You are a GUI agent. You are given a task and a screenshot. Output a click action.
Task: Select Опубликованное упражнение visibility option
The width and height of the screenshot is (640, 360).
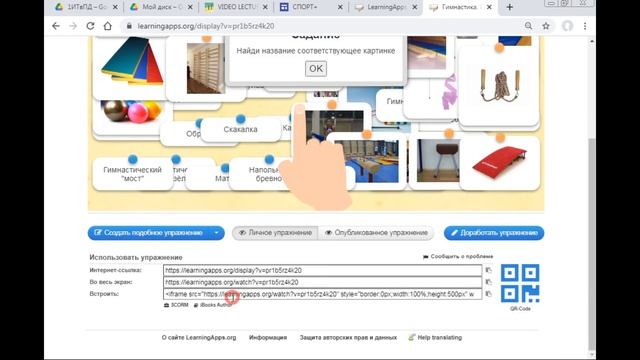376,233
